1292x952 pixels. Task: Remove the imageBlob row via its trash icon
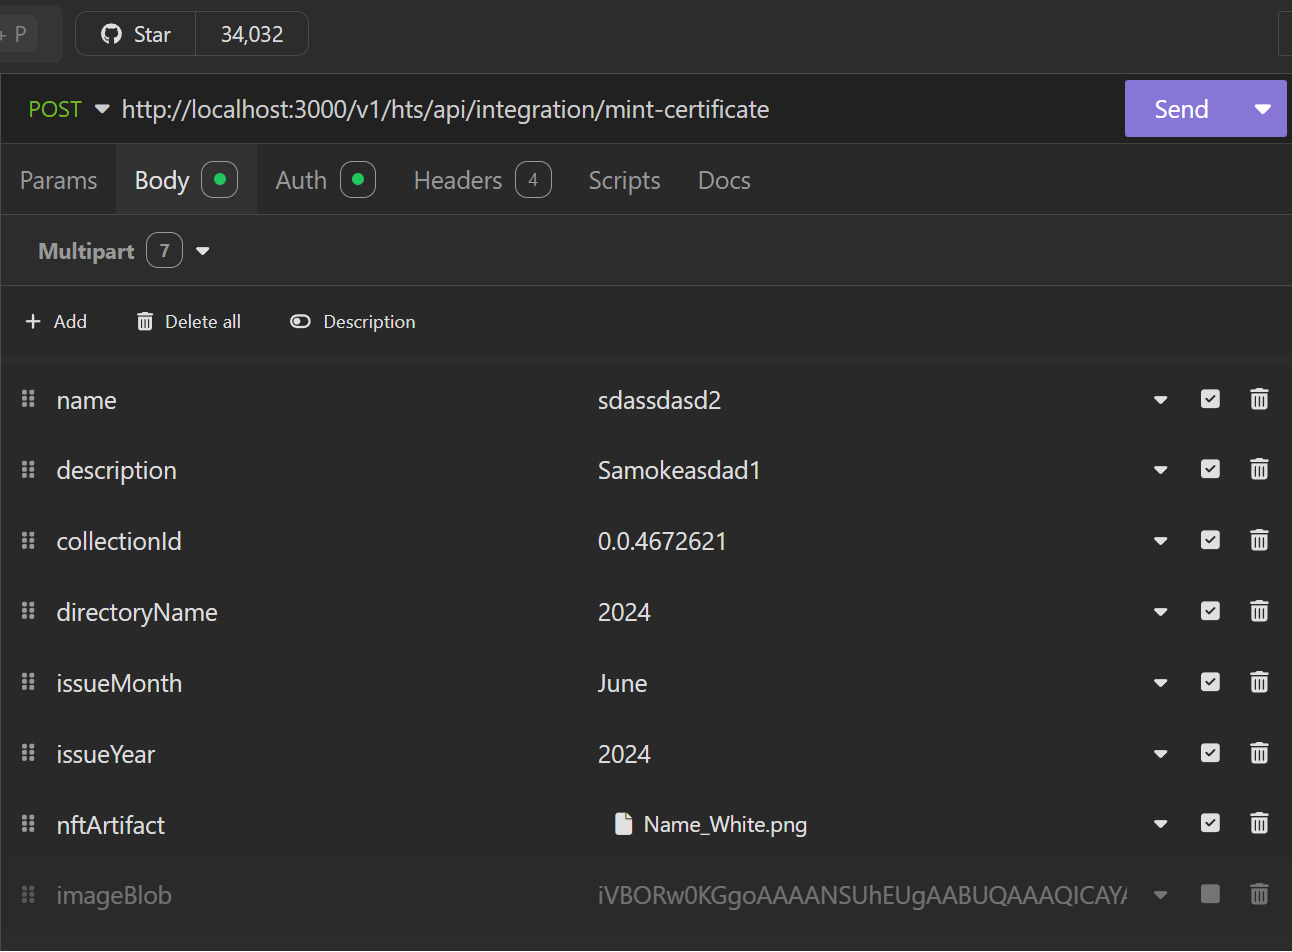coord(1259,894)
